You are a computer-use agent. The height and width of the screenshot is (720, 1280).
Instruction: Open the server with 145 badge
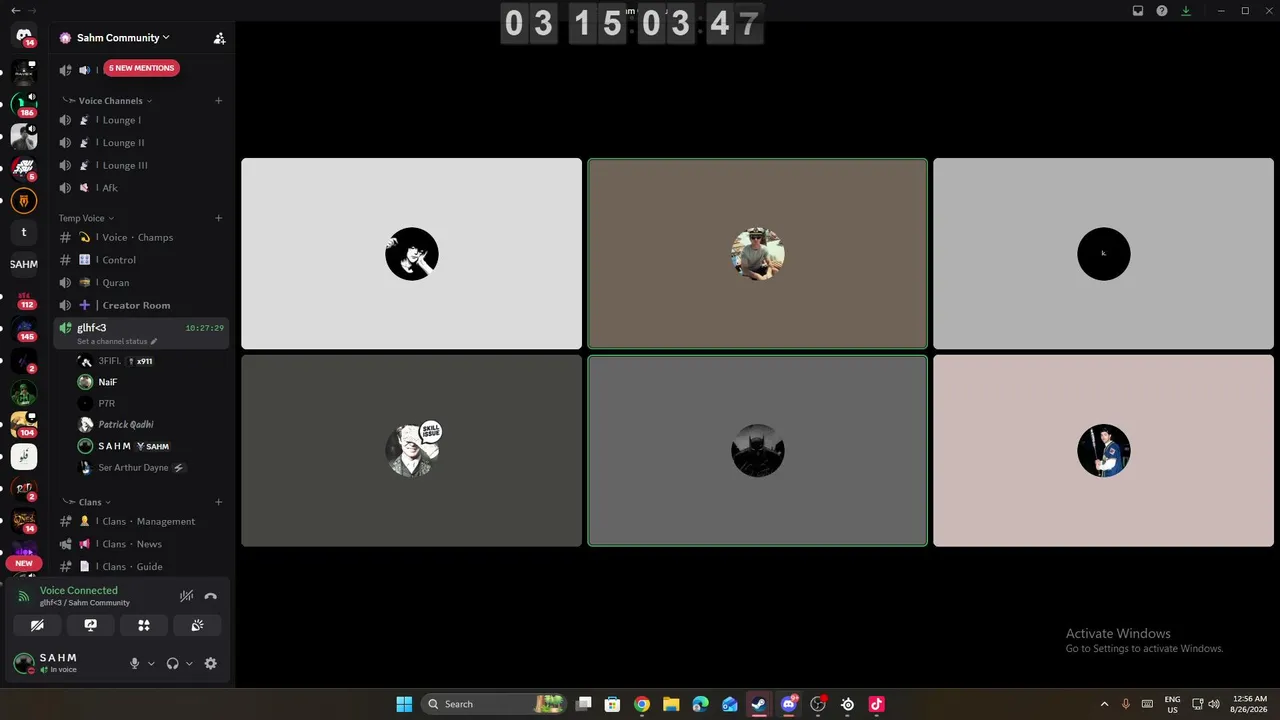pyautogui.click(x=24, y=329)
